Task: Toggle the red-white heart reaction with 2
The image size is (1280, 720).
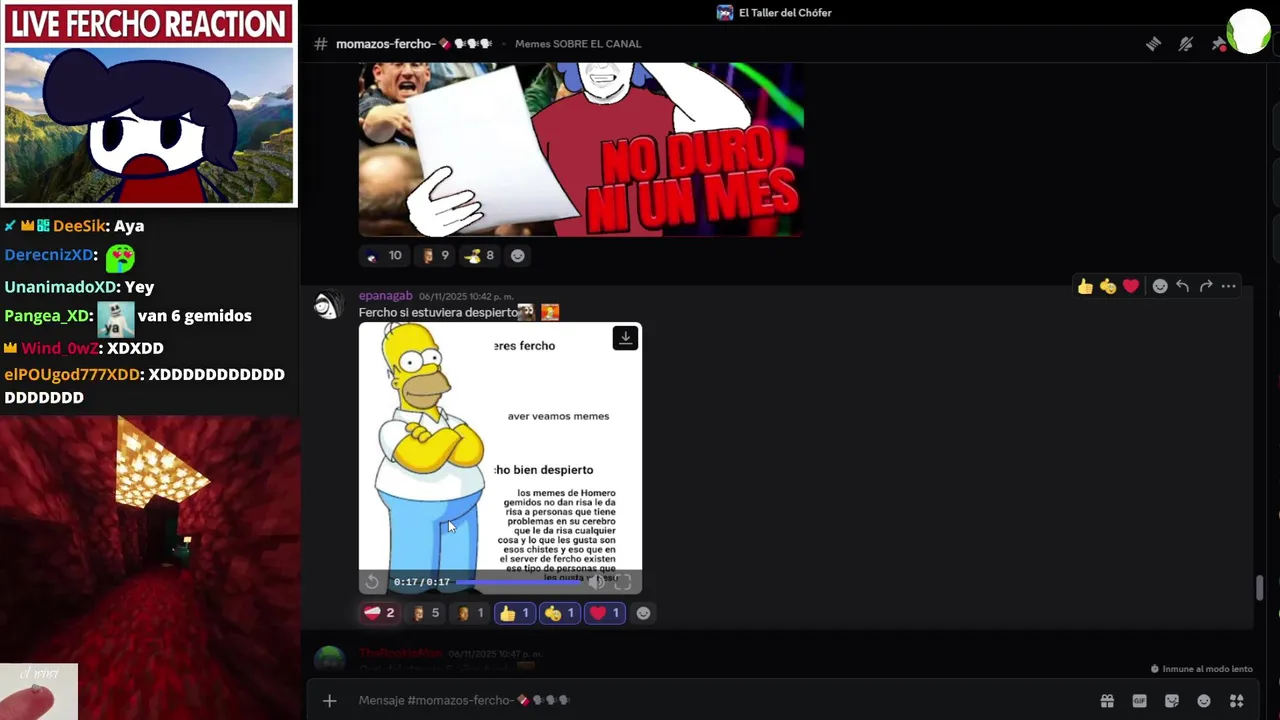Action: coord(379,613)
